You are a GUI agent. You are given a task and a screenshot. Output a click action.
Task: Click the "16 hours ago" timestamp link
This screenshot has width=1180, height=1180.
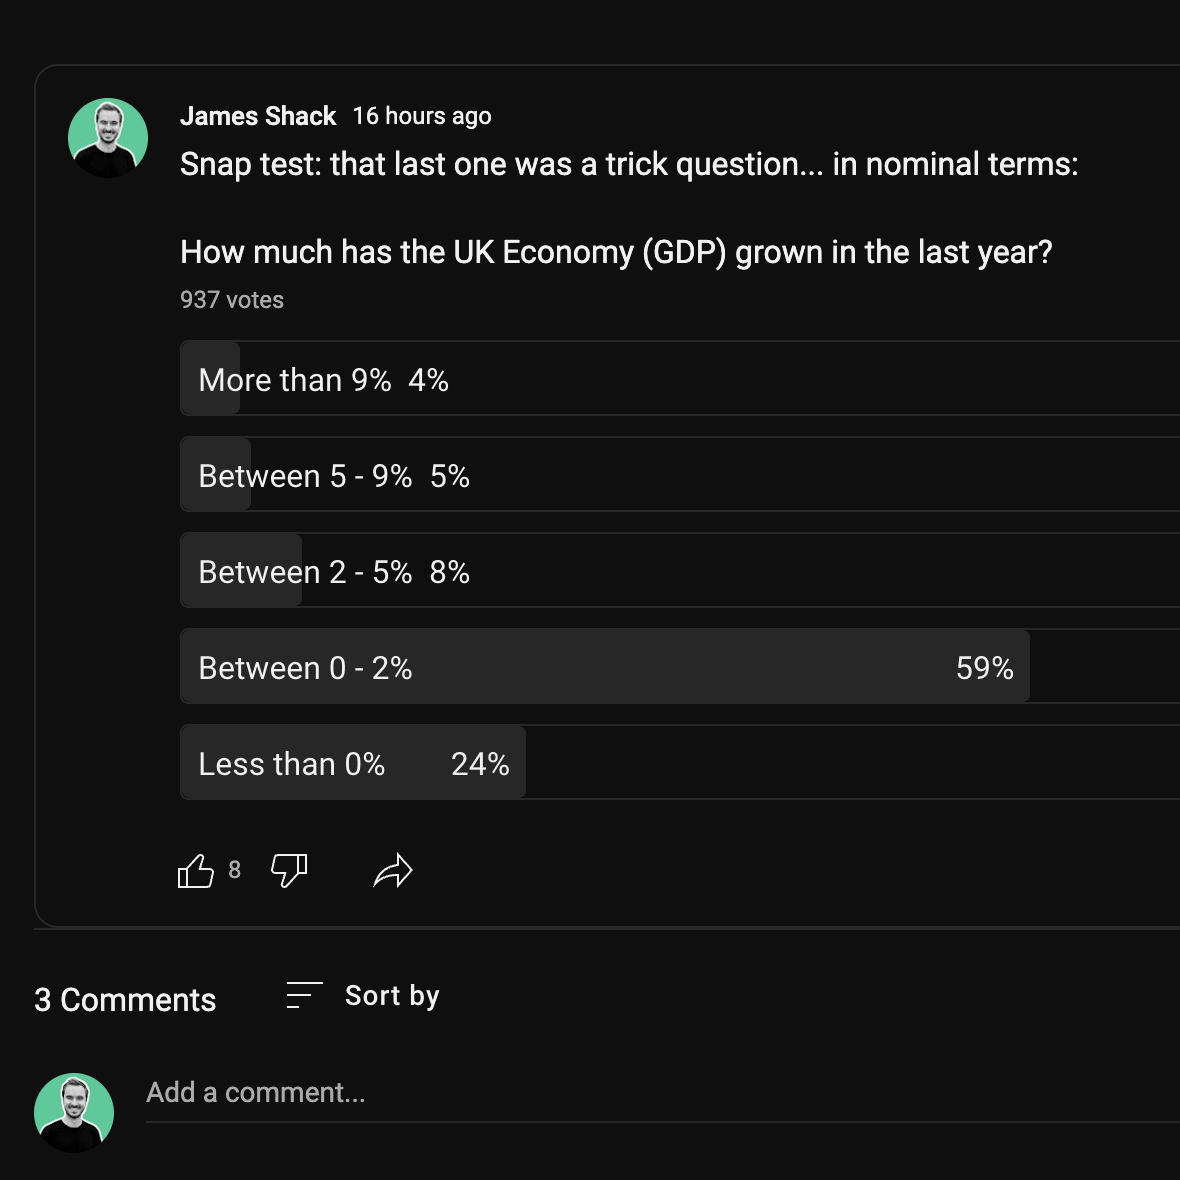[x=422, y=116]
